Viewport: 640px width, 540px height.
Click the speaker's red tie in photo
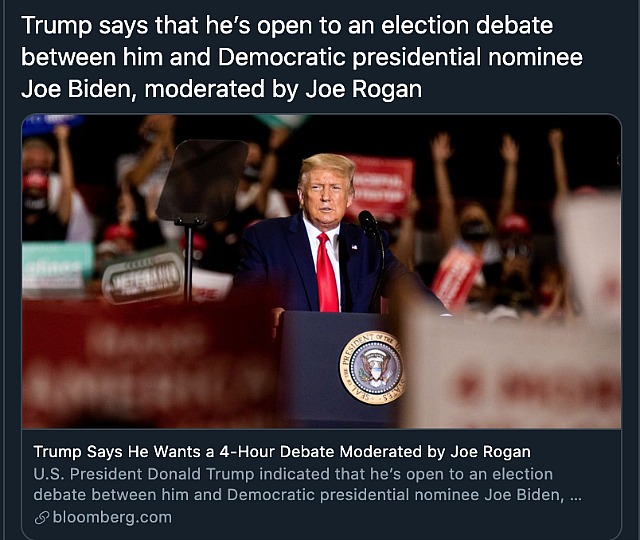pyautogui.click(x=327, y=273)
